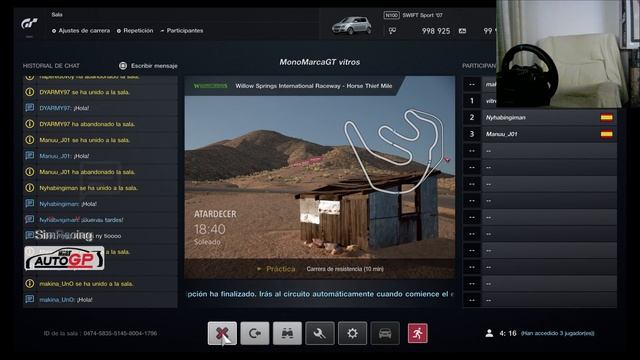Click 'Han accedido 3 jugador(es)' status

(x=558, y=333)
